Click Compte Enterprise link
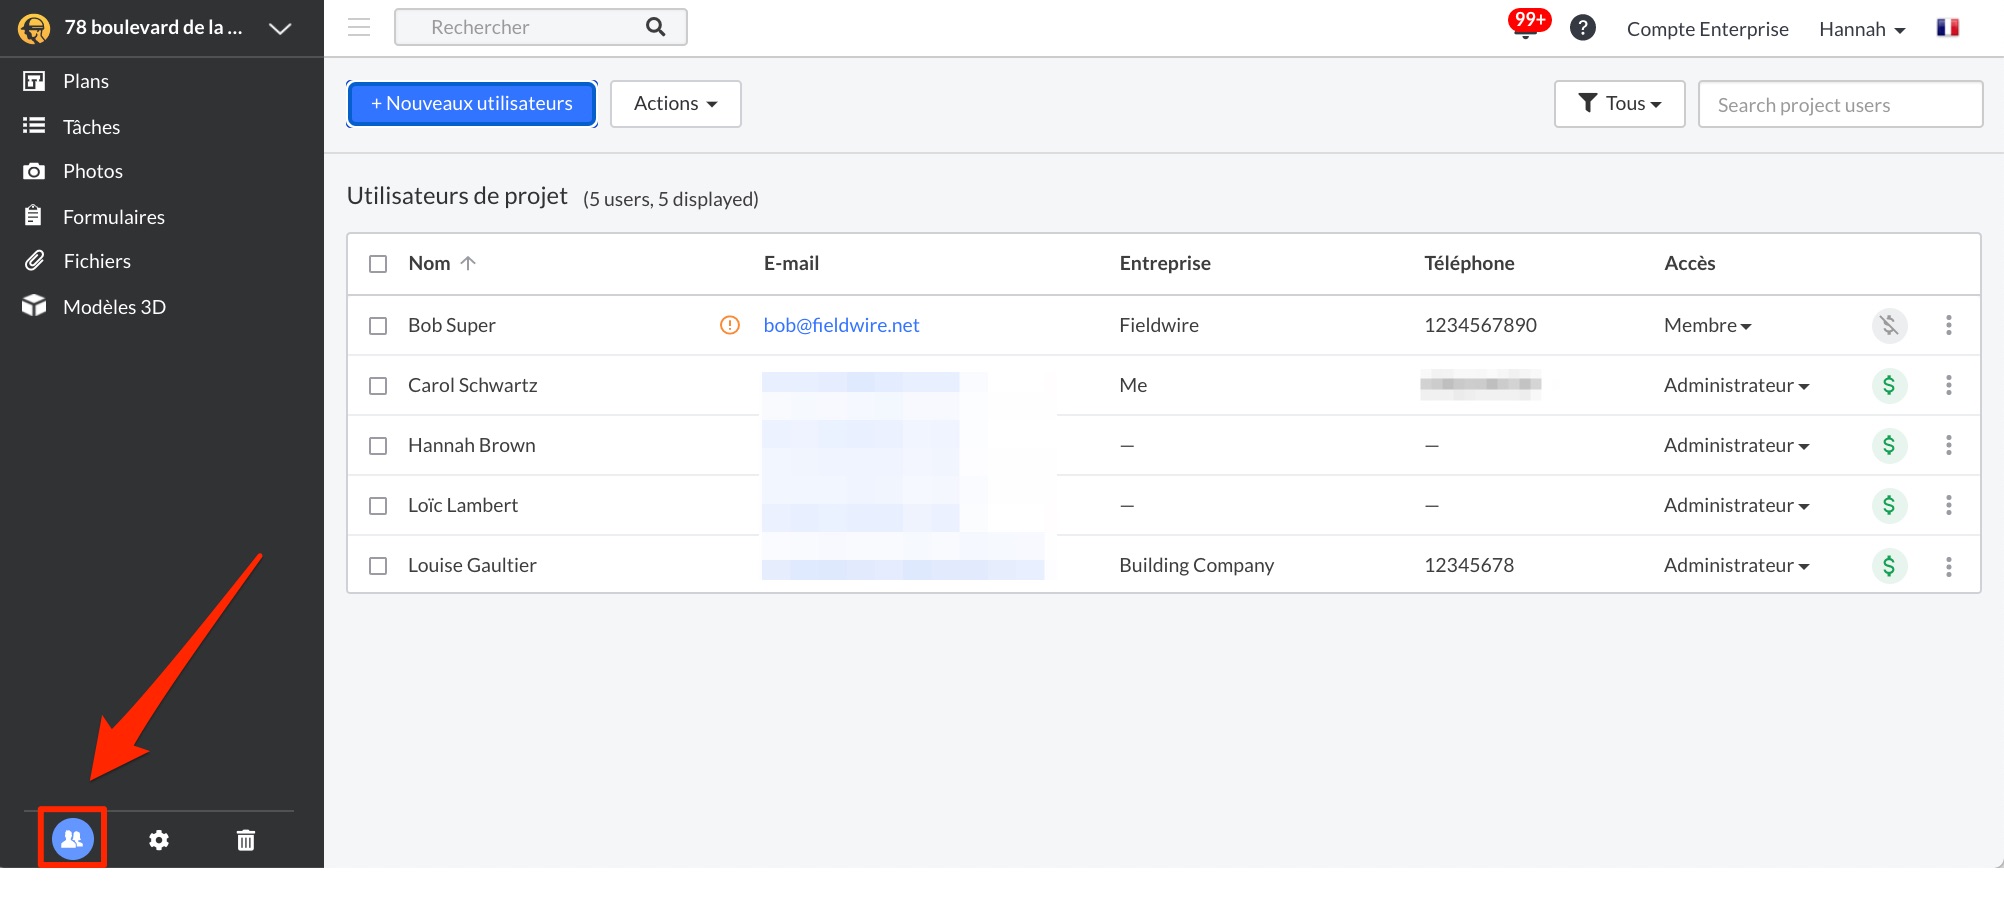 [1707, 29]
